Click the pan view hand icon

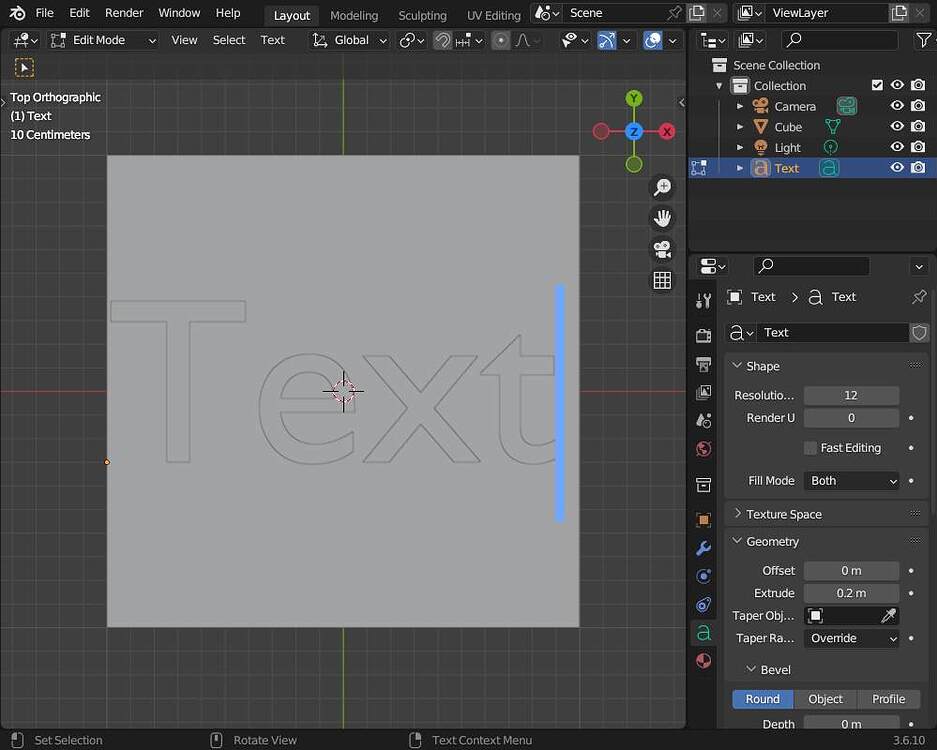[x=662, y=218]
